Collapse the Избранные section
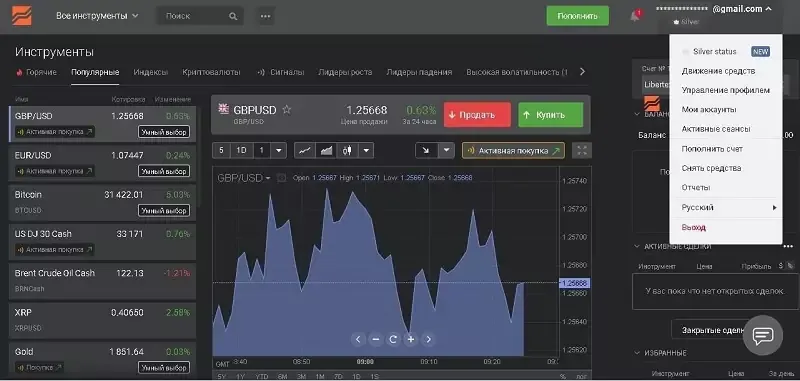 637,352
